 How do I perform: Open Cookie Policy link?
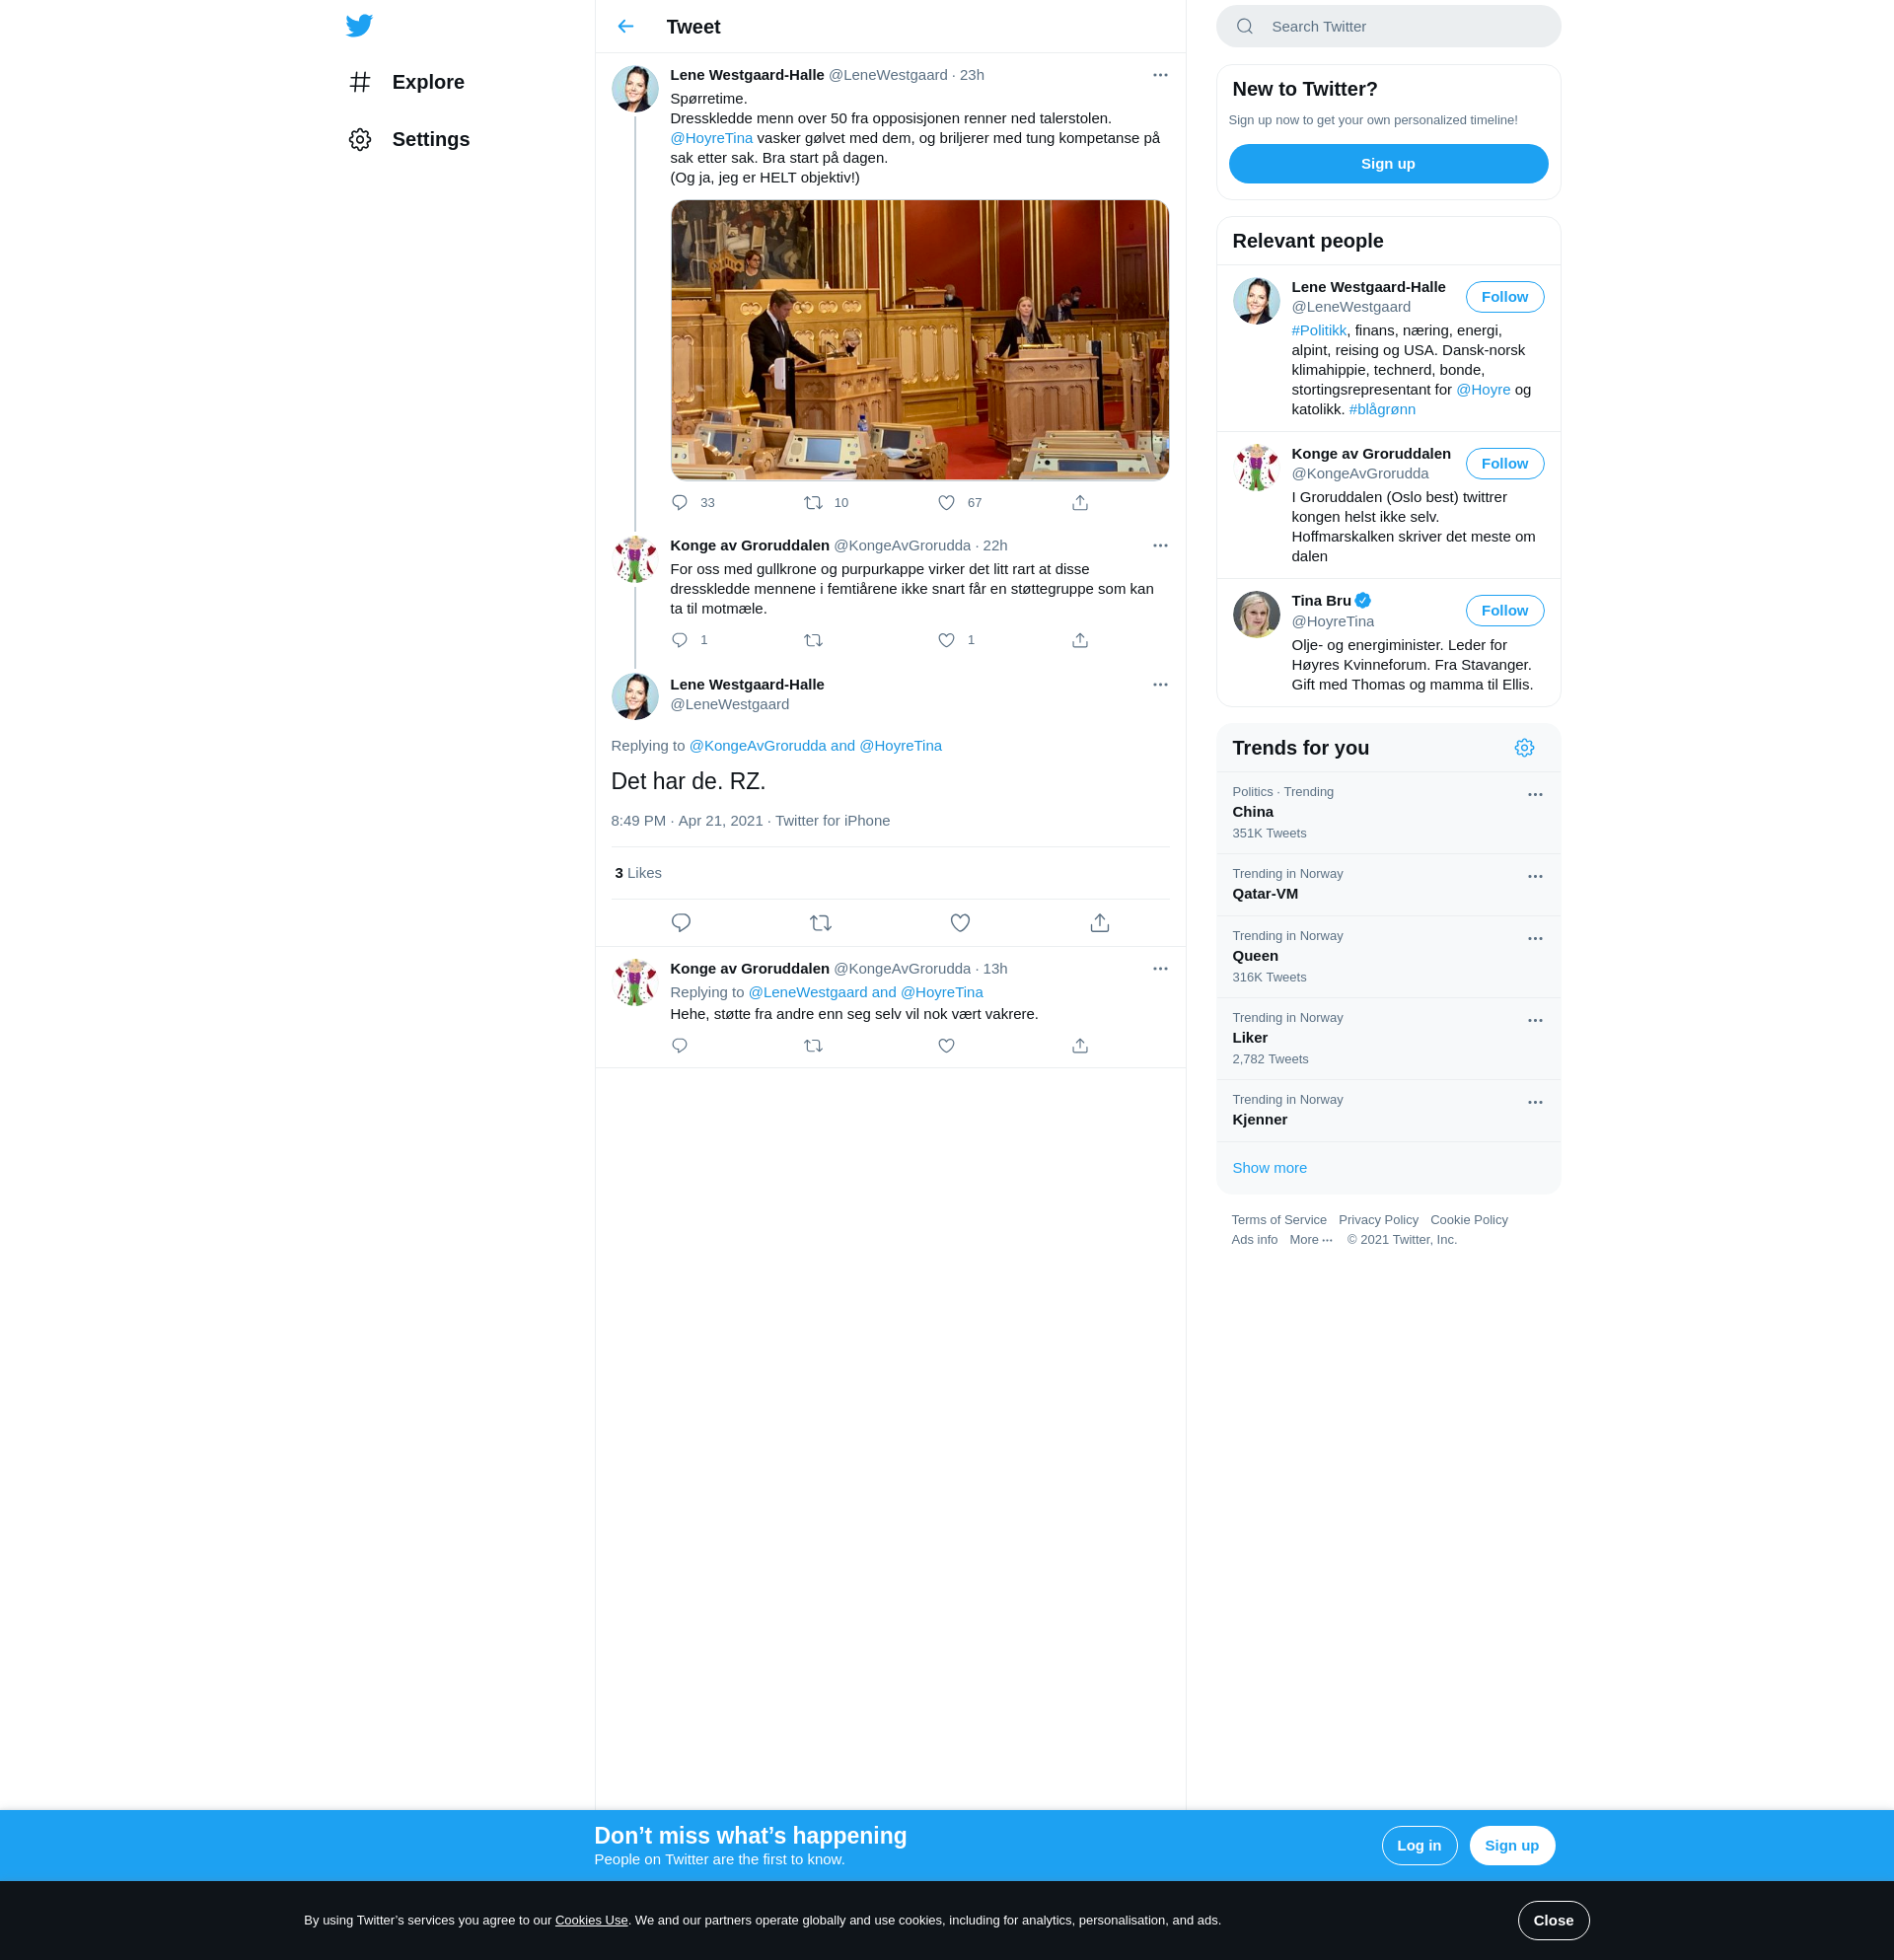[1468, 1220]
